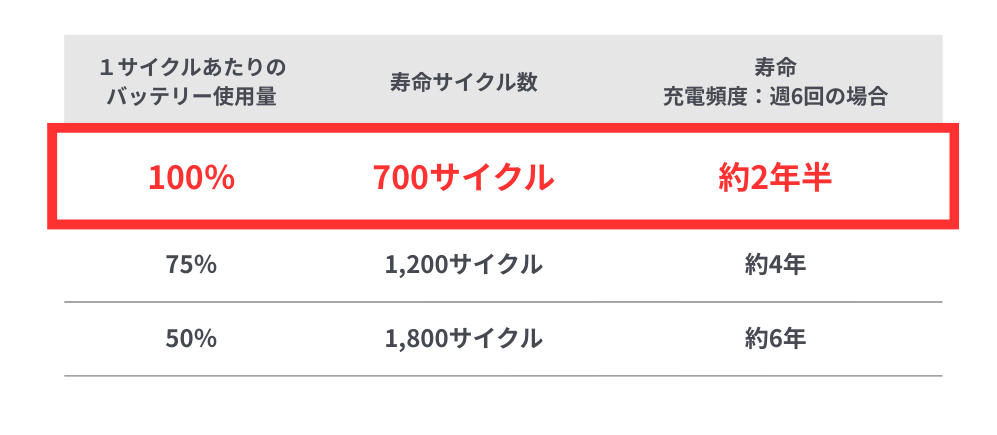Click the 寿命サイクル数 column header
Viewport: 997px width, 435px height.
coord(463,82)
